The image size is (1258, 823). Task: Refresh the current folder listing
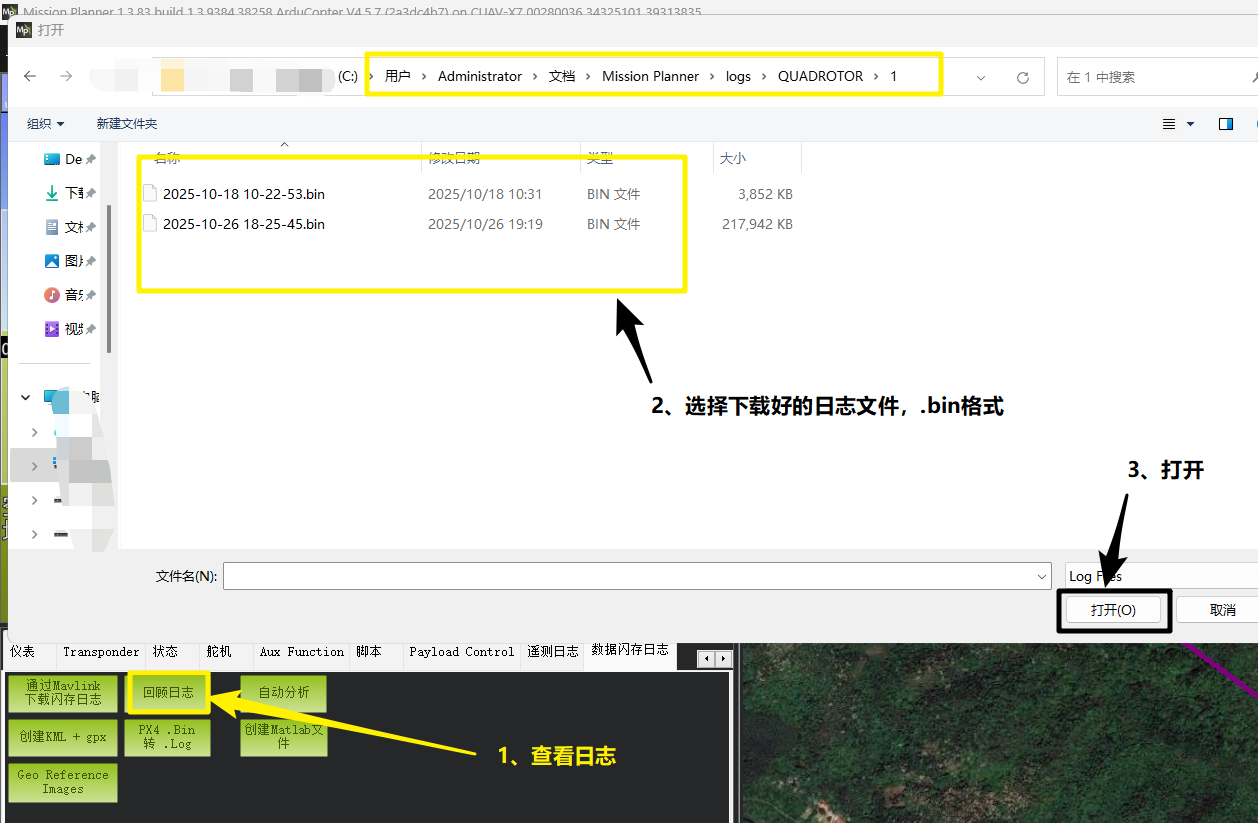pyautogui.click(x=1022, y=77)
